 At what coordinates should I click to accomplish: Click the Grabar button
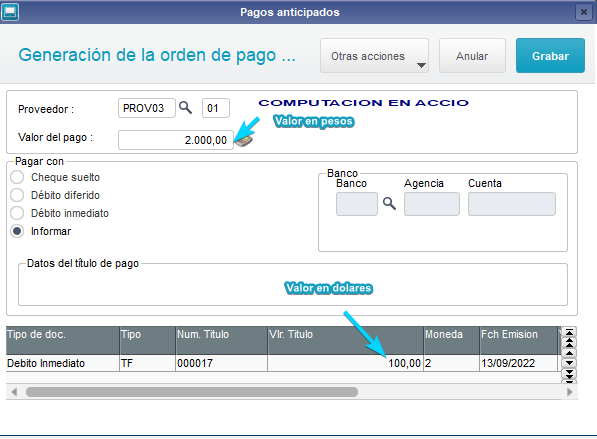[550, 56]
